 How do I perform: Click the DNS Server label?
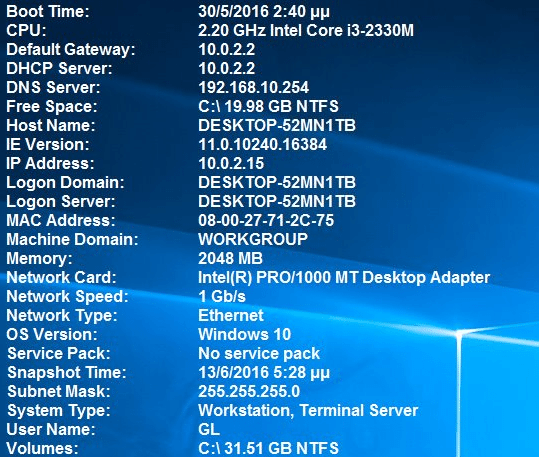click(53, 87)
